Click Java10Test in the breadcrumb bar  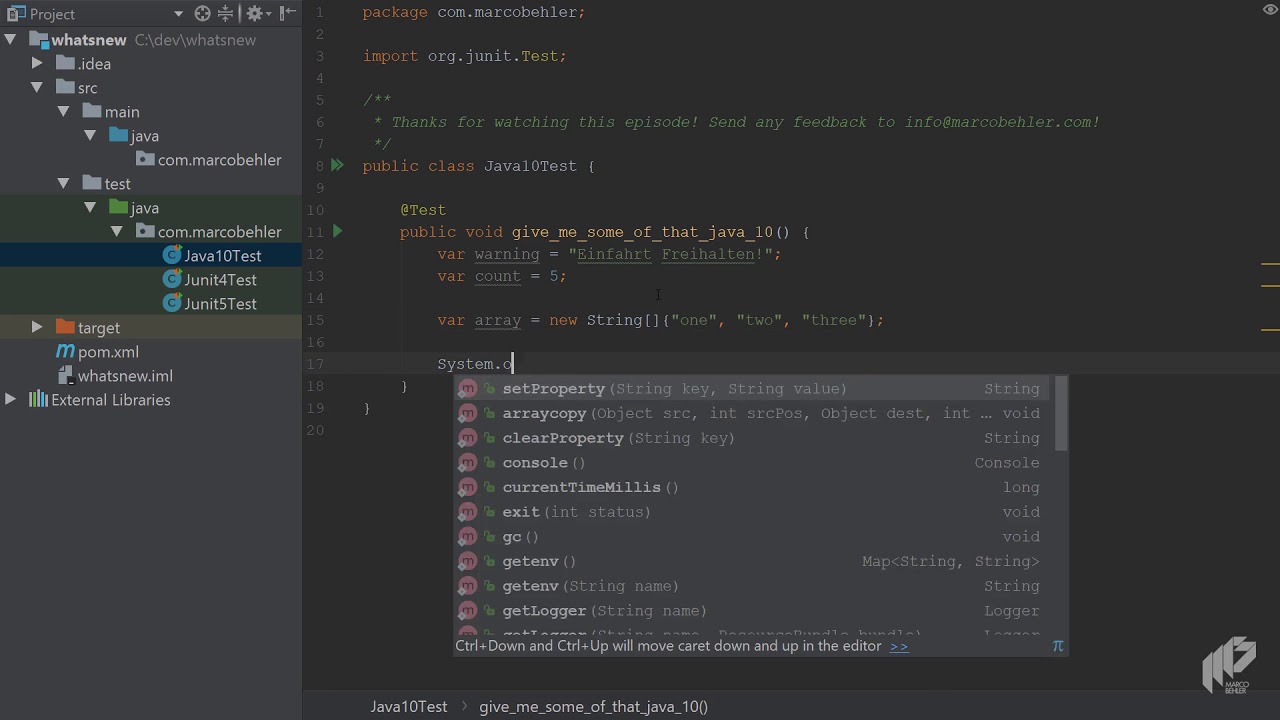[x=409, y=706]
